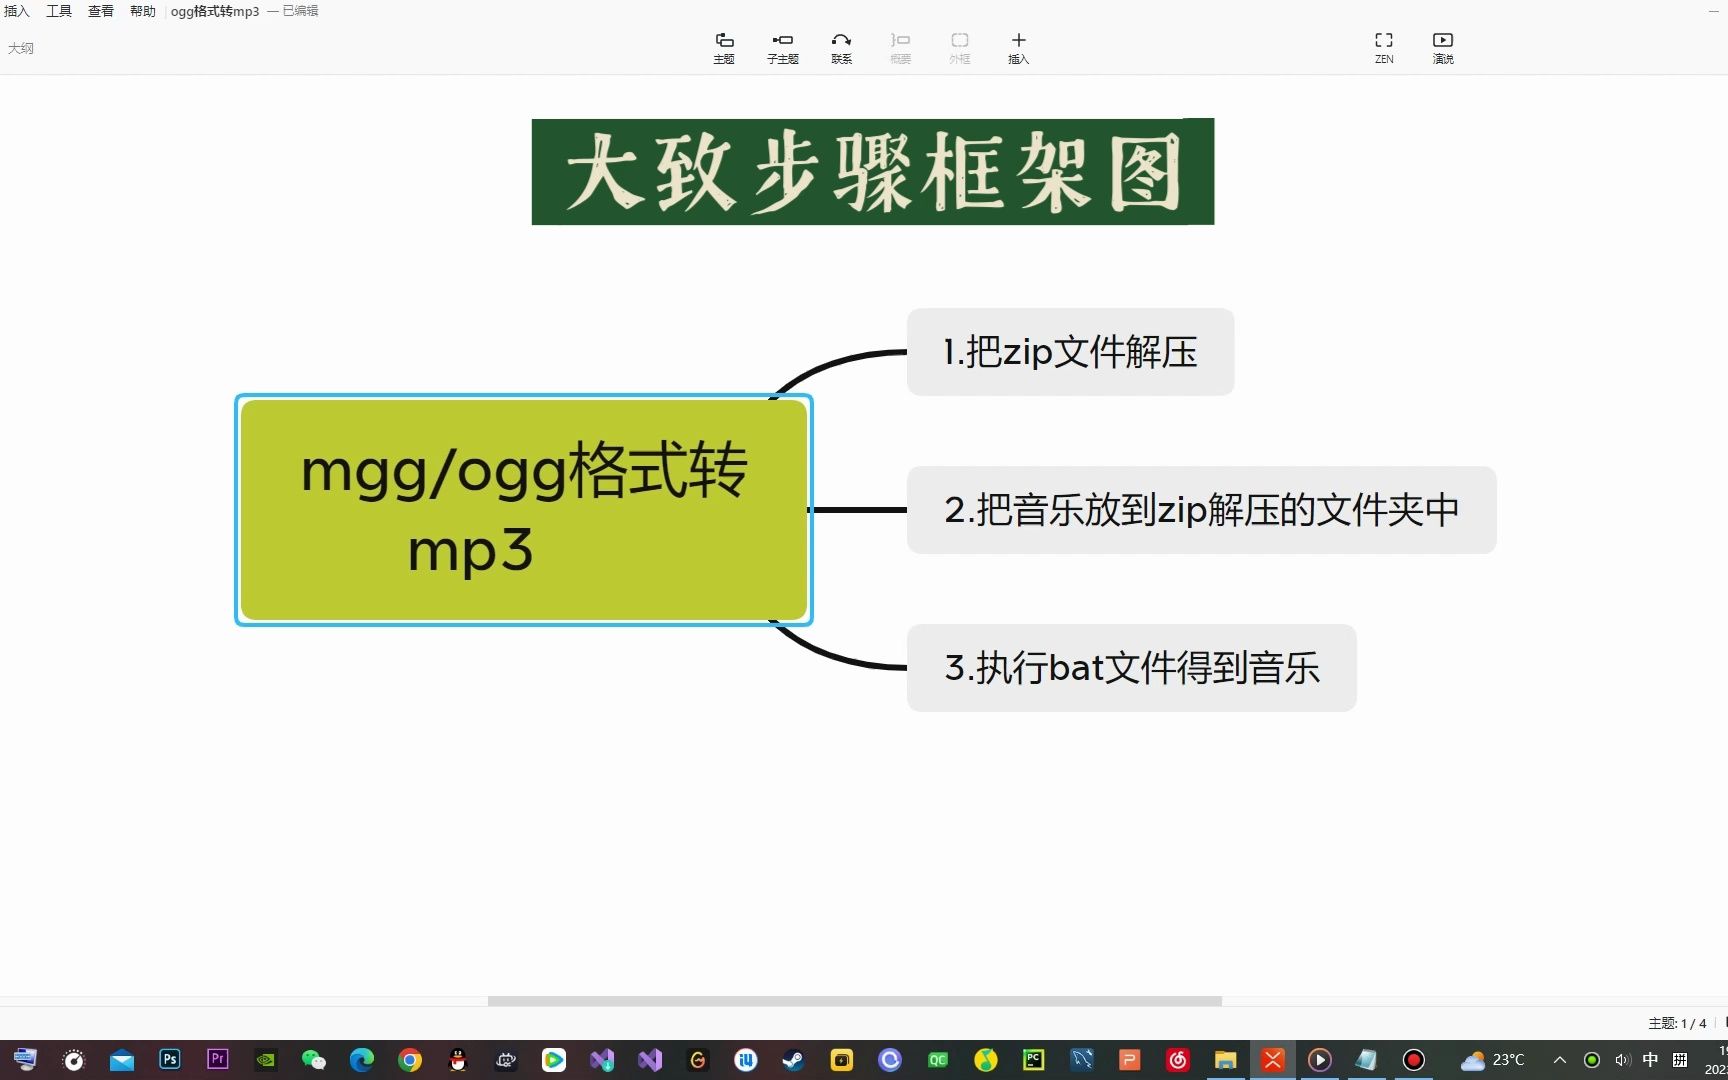This screenshot has height=1080, width=1728.
Task: Create a relationship with the 联系 tool
Action: 841,46
